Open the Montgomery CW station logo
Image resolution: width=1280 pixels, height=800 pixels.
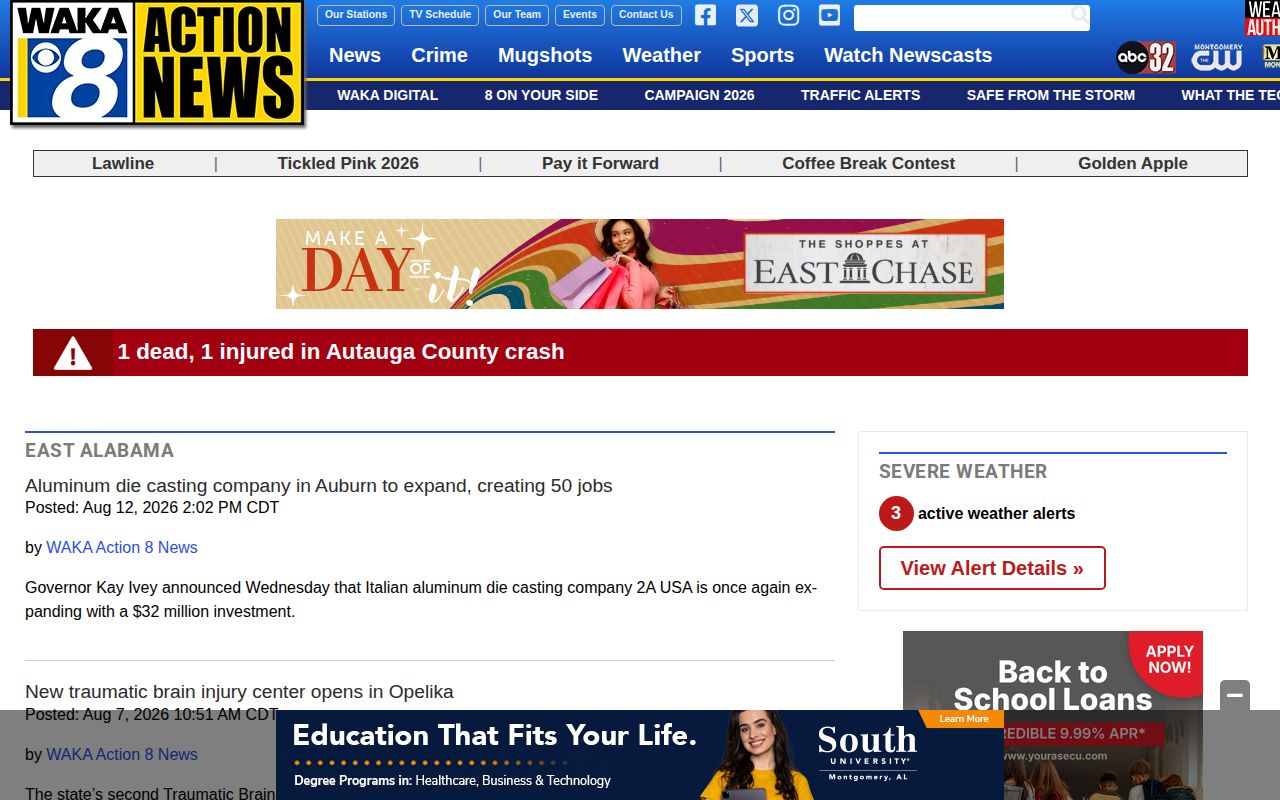(x=1217, y=57)
